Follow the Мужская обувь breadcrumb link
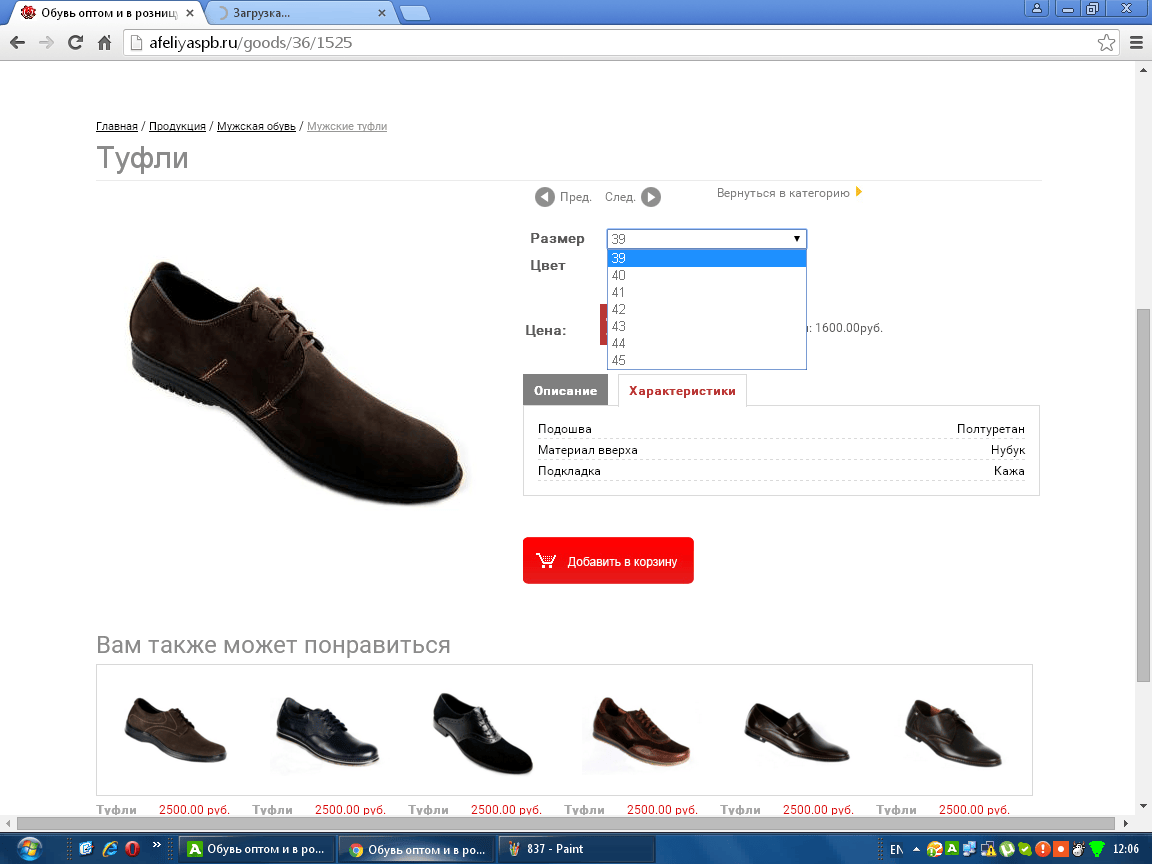 click(x=256, y=126)
